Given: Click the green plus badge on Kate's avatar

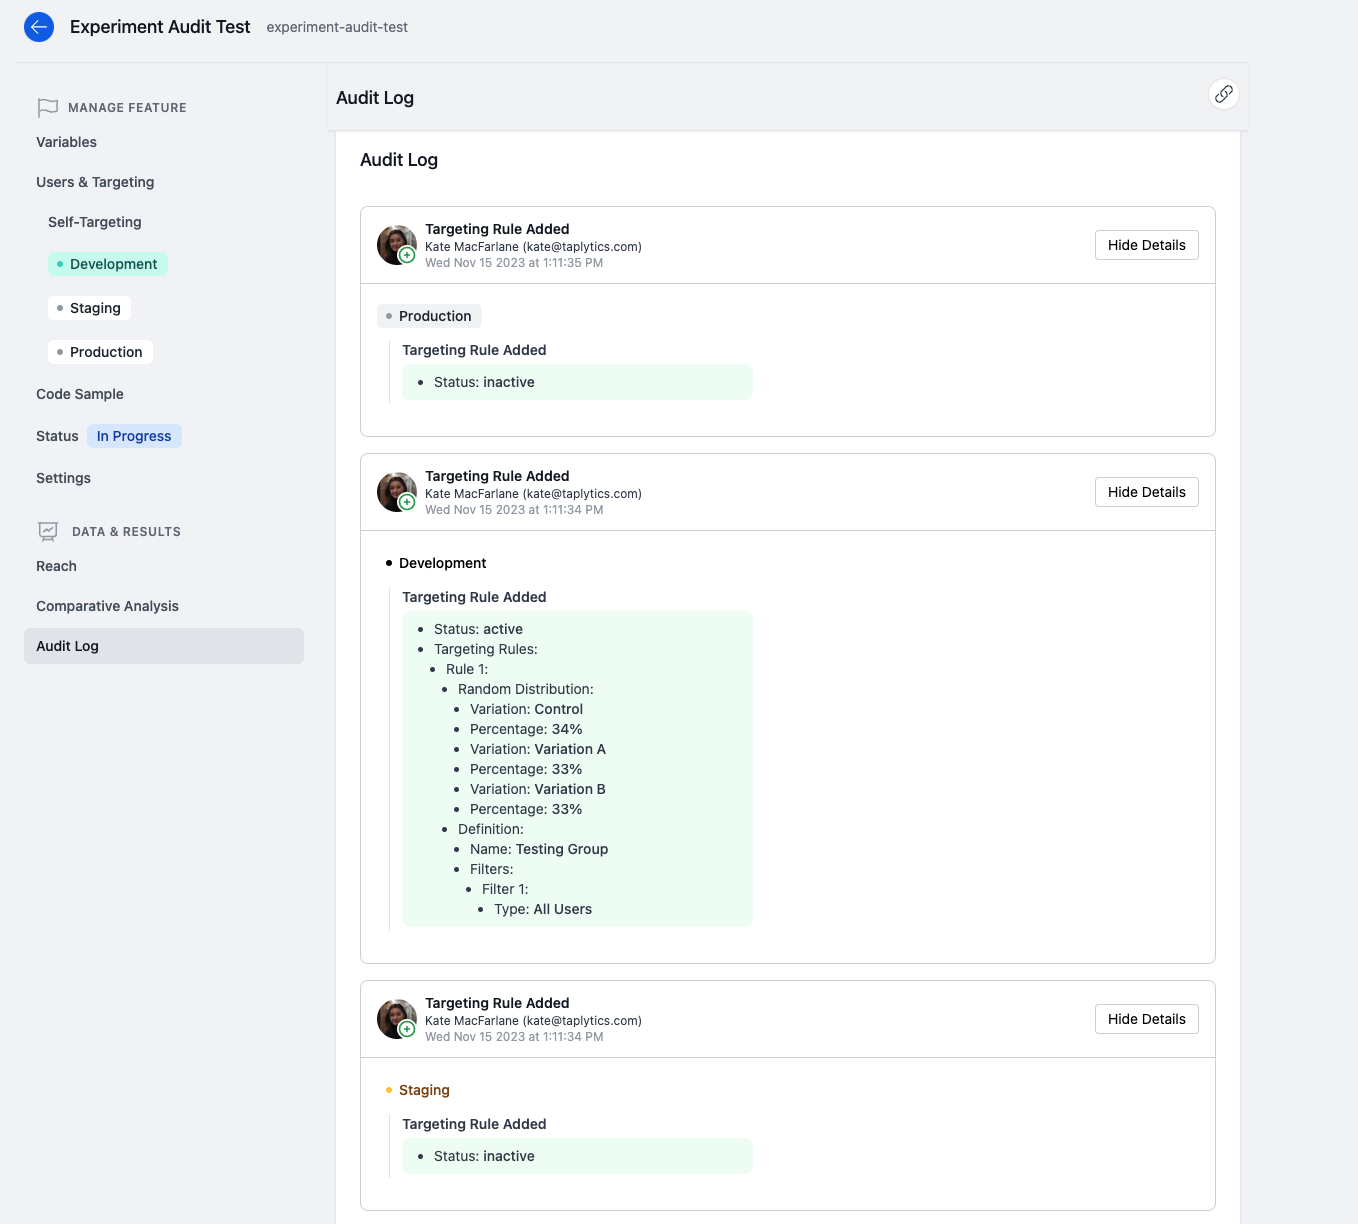Looking at the screenshot, I should pyautogui.click(x=406, y=255).
